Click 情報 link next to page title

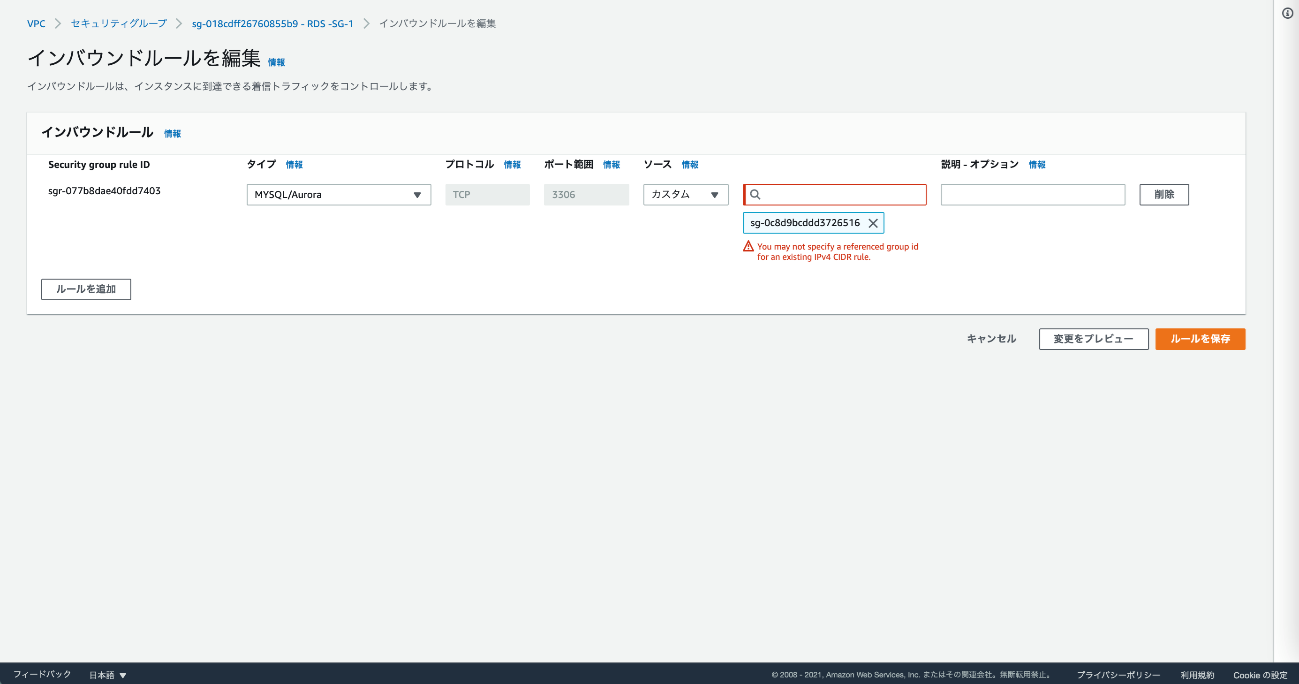click(276, 62)
